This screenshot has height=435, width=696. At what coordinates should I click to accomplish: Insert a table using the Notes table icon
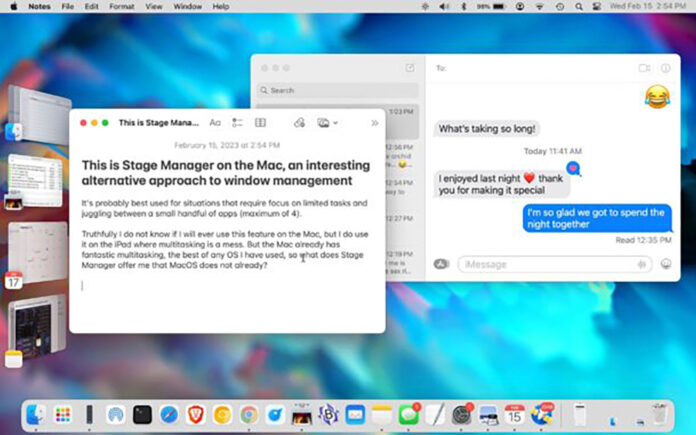click(x=261, y=123)
